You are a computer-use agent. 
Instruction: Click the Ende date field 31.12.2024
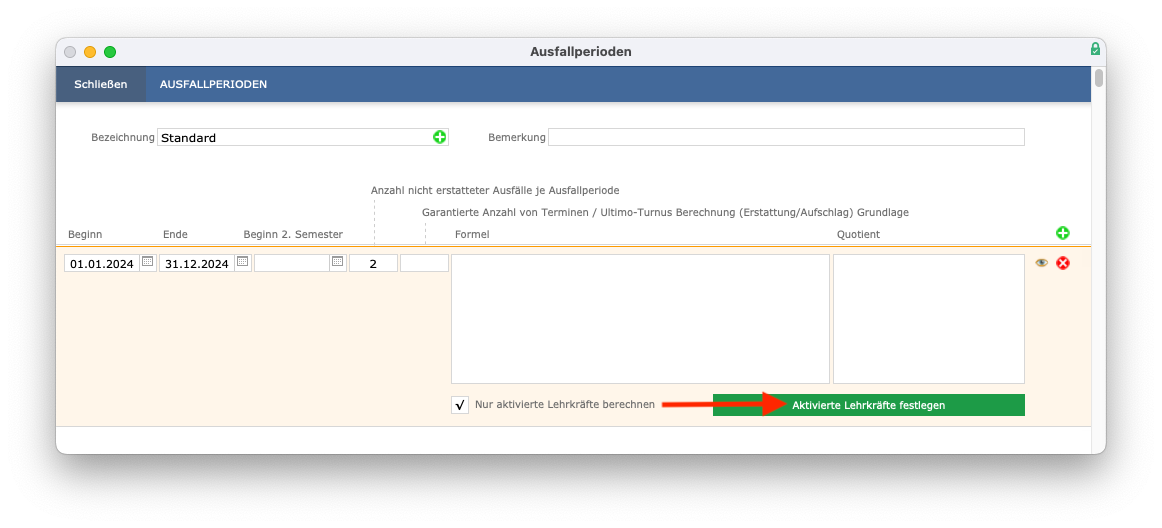[x=197, y=263]
